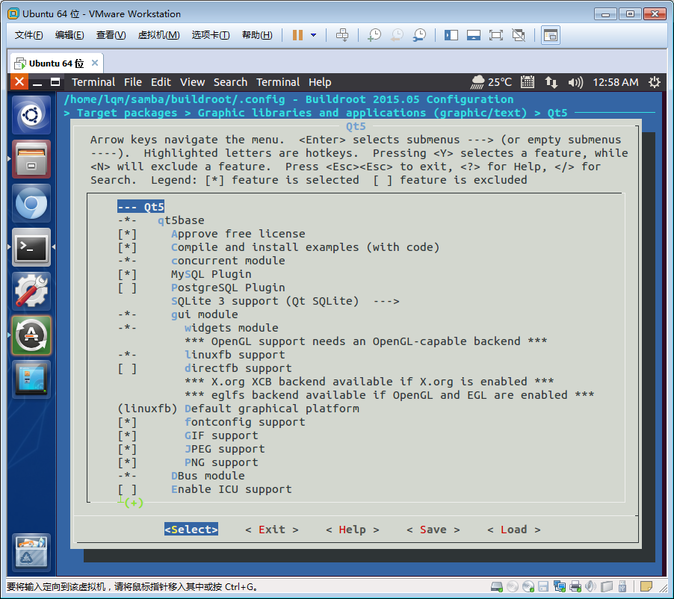Open the Search menu in terminal menubar

pyautogui.click(x=230, y=82)
